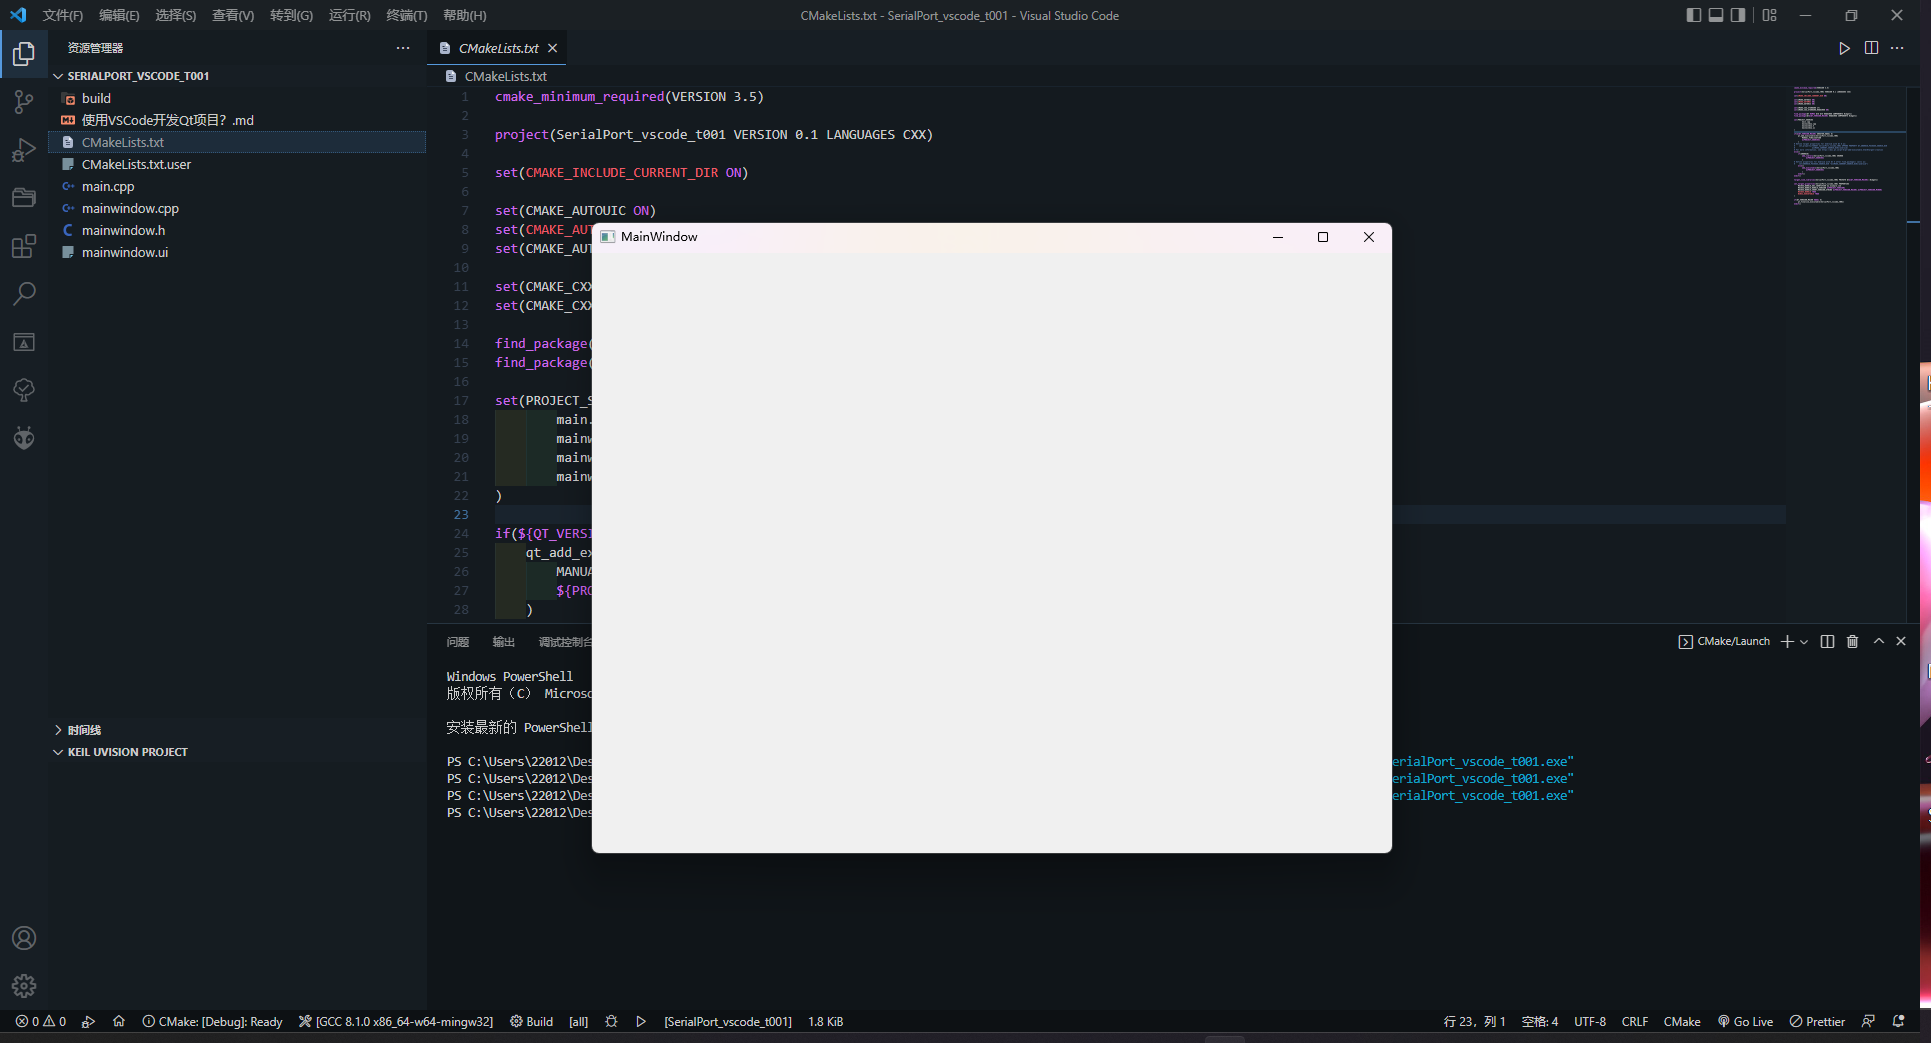Click the status bar home icon
This screenshot has width=1931, height=1043.
coord(119,1022)
